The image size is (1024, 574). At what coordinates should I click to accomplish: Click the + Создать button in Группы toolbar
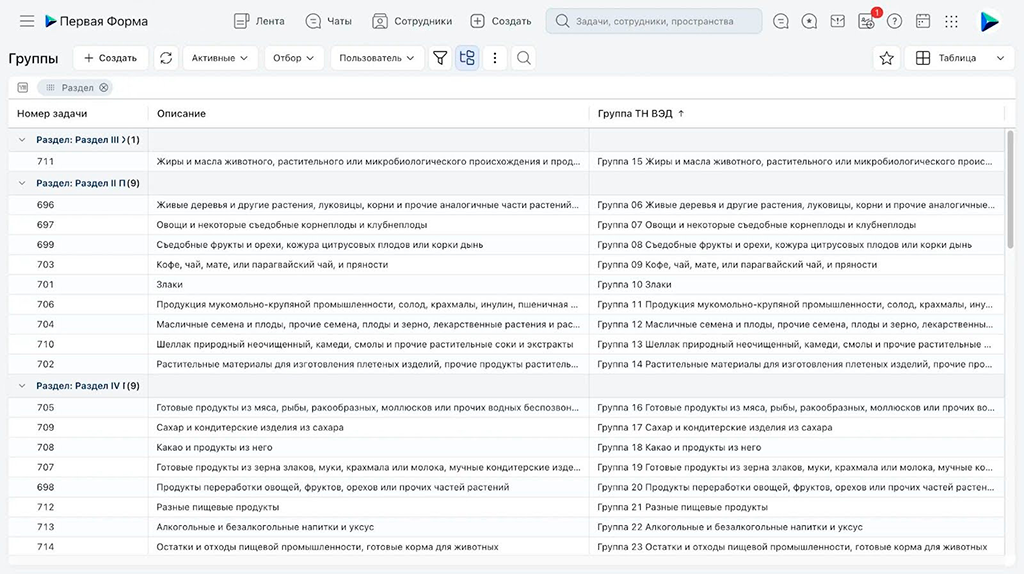tap(110, 58)
